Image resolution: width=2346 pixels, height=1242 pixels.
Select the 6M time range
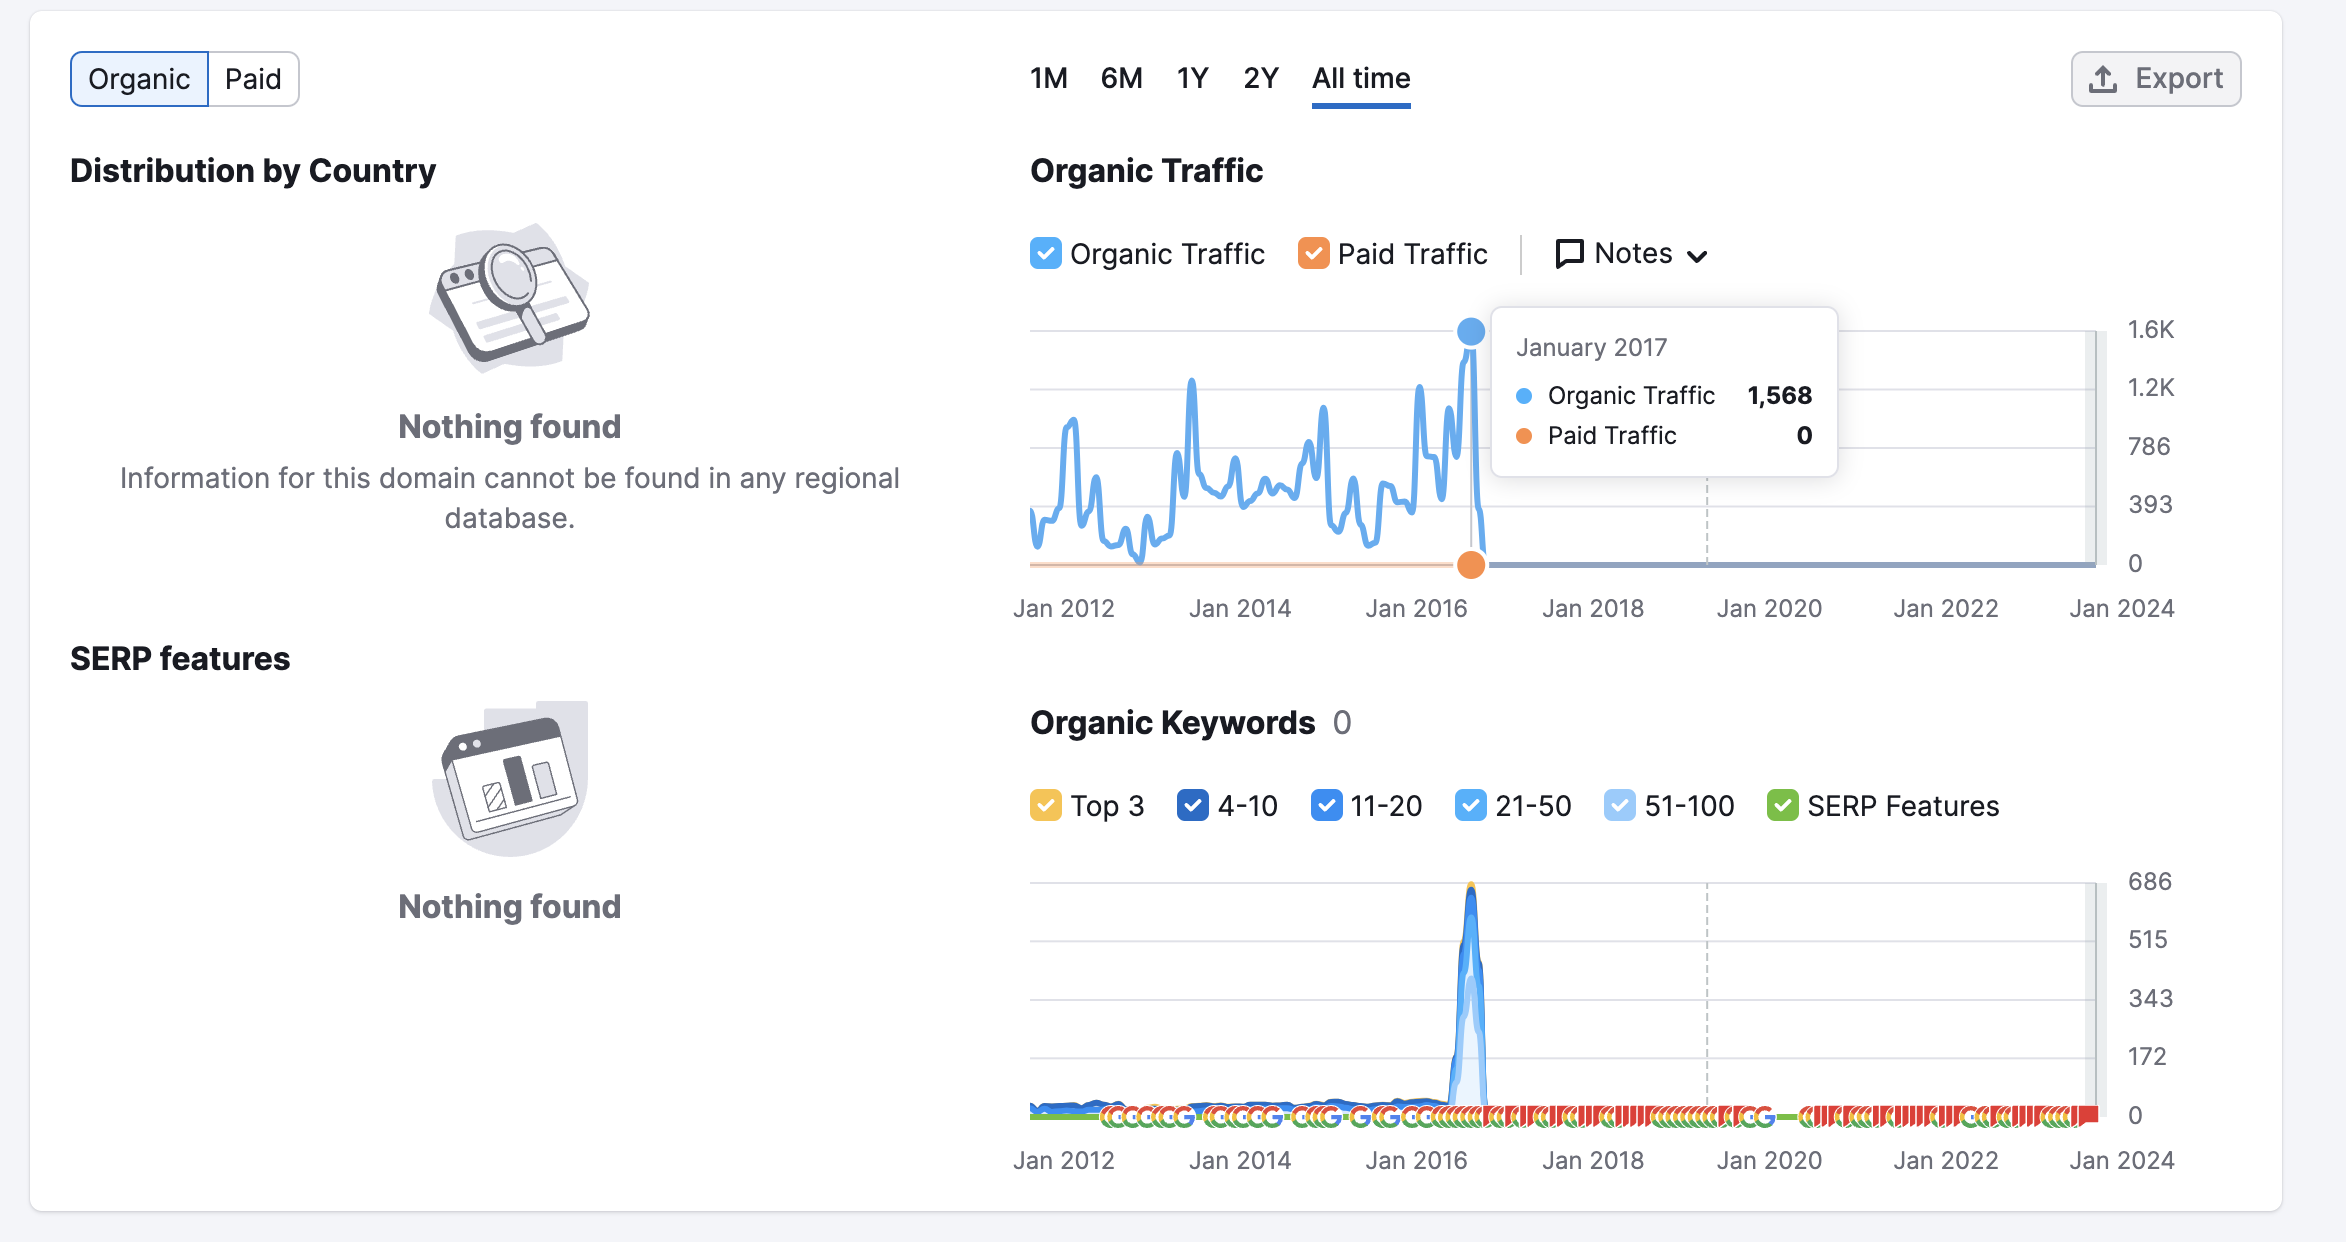coord(1121,78)
